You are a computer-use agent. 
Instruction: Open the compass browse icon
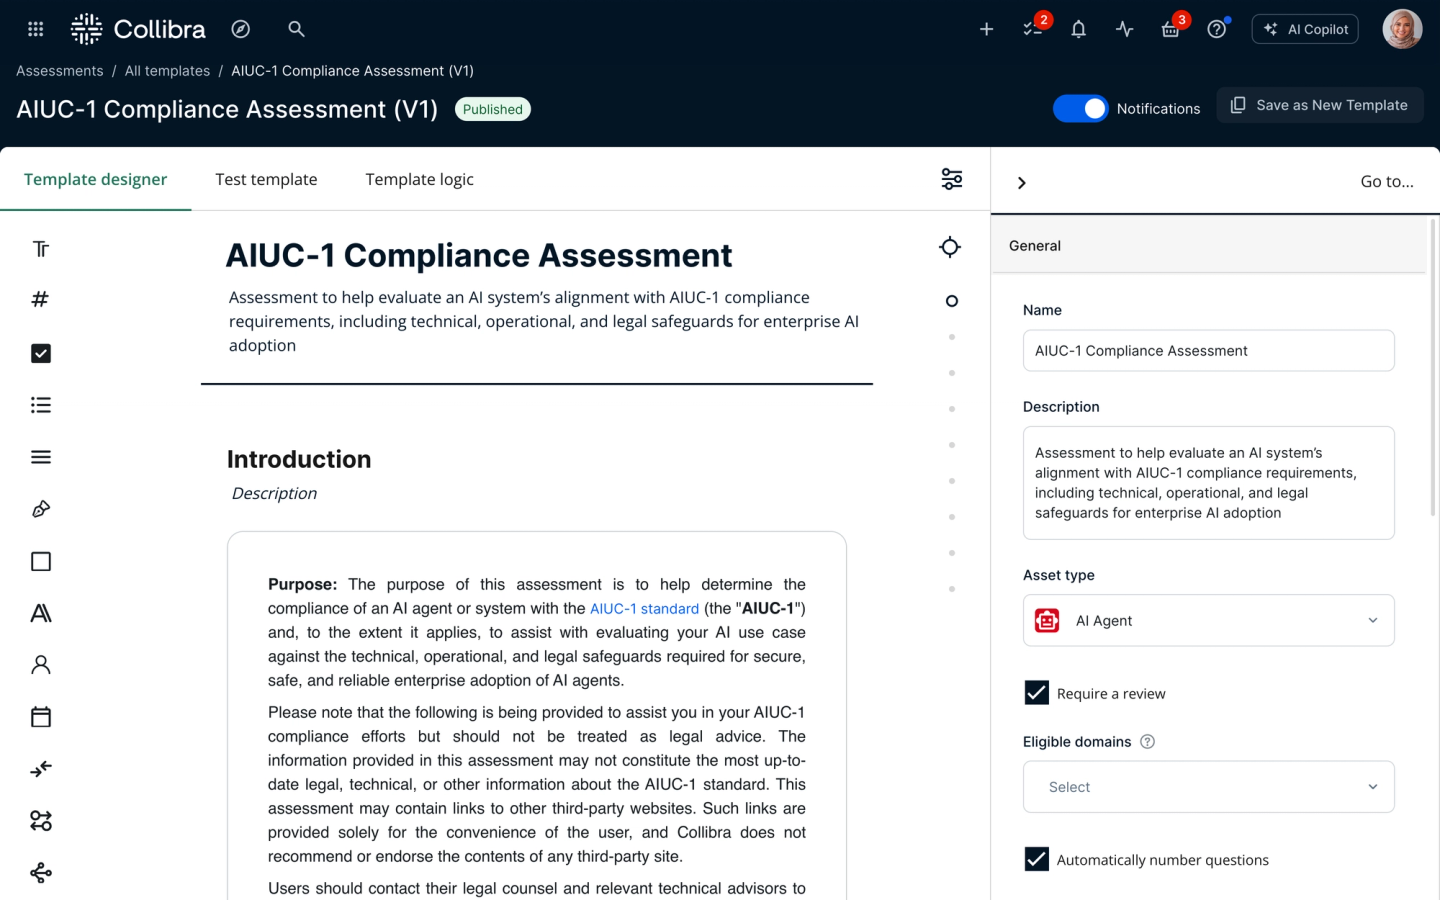point(241,29)
